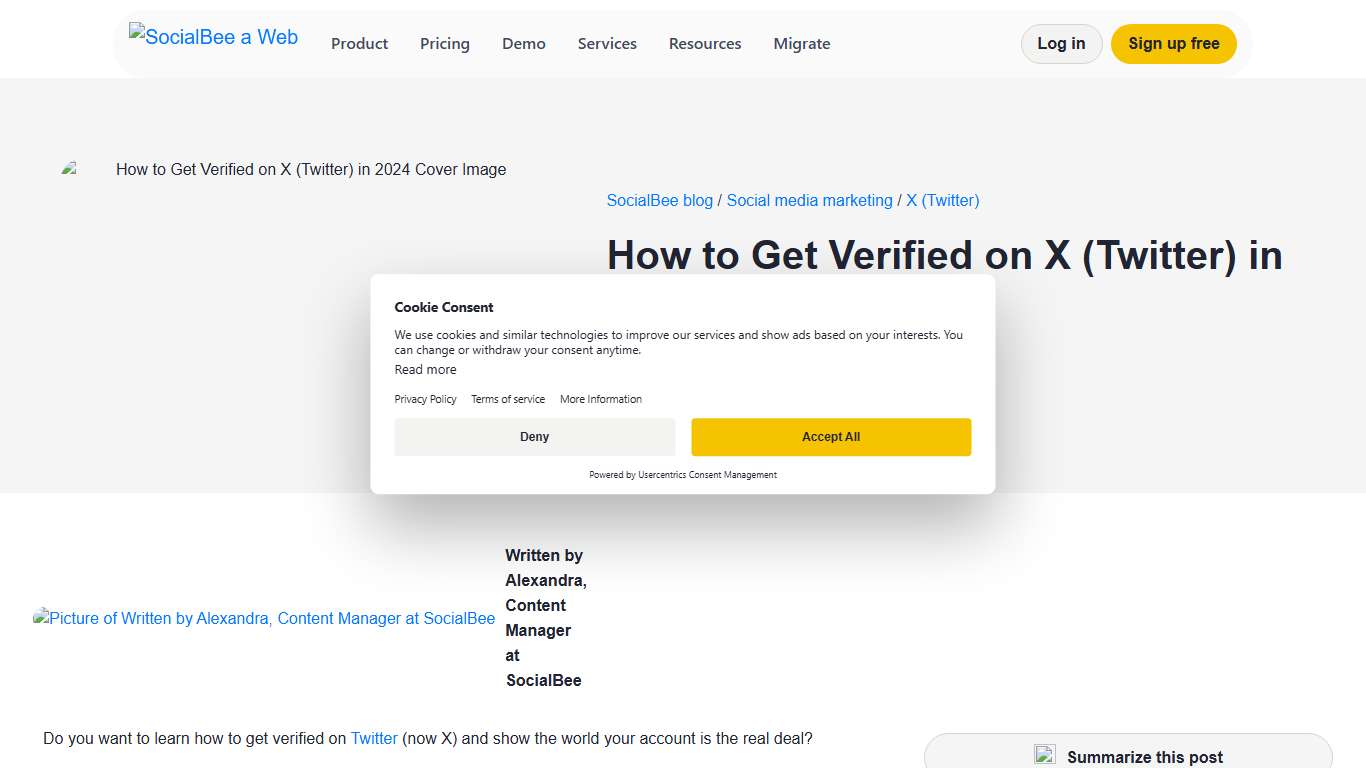Expand cookie details via Read more
The height and width of the screenshot is (768, 1366).
pyautogui.click(x=425, y=369)
